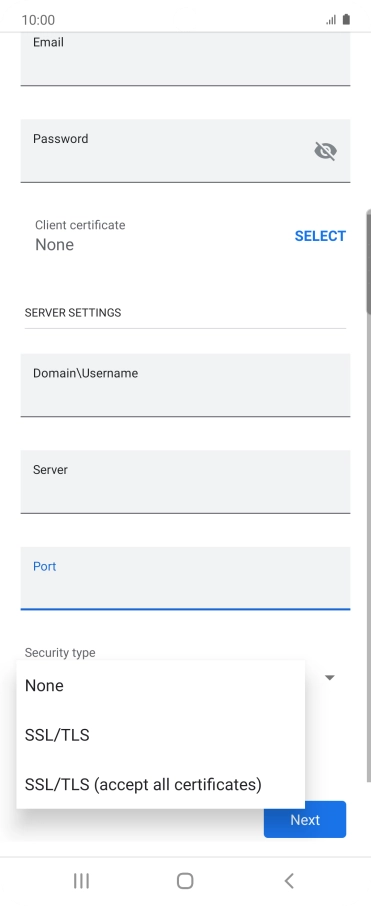Image resolution: width=371 pixels, height=906 pixels.
Task: Pick SSL/TLS (accept all certificates) option
Action: click(161, 784)
